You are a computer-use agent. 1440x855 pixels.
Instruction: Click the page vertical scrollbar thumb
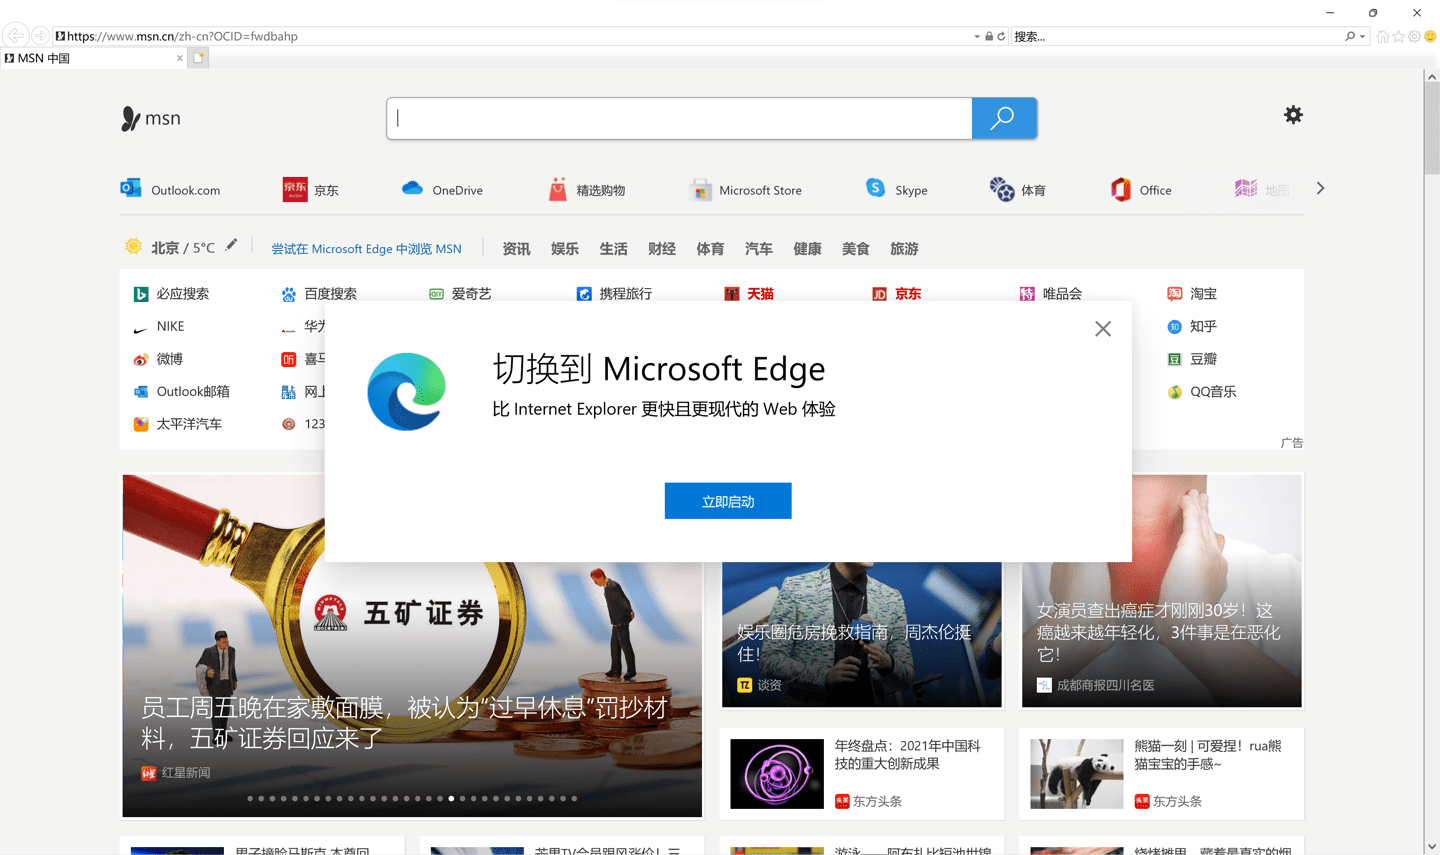pos(1432,130)
